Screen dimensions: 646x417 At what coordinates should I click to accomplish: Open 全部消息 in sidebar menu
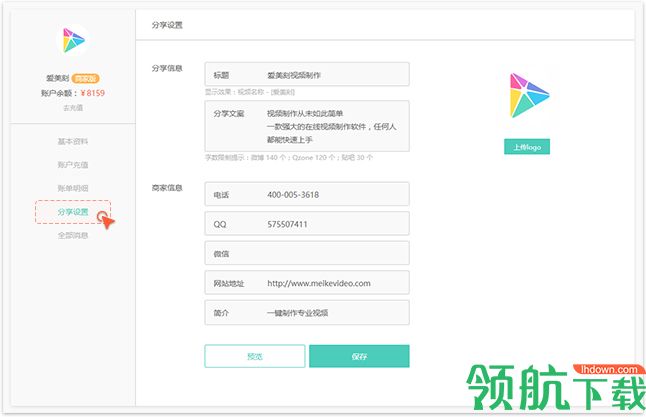[73, 235]
